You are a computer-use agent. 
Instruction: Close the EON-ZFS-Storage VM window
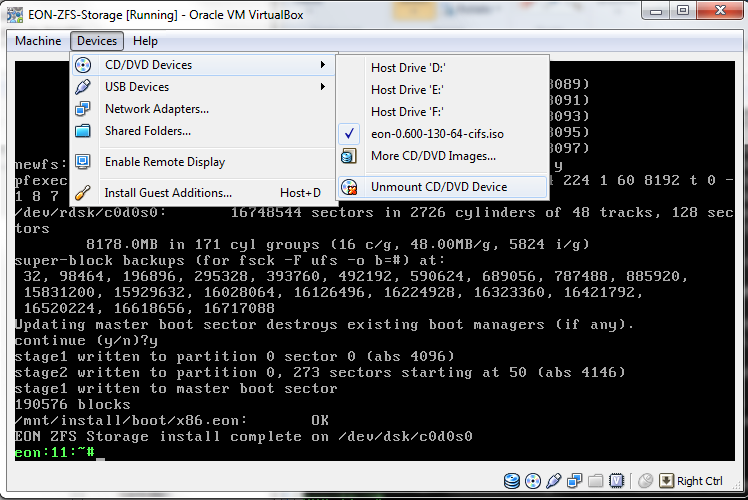click(720, 10)
